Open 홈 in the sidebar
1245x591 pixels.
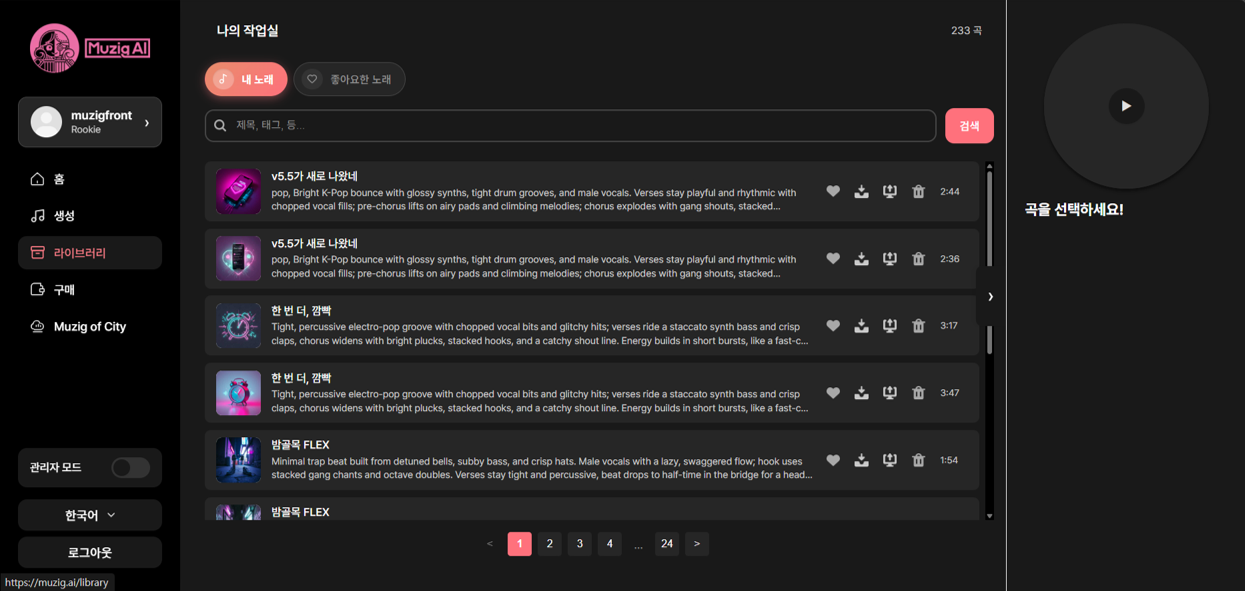click(x=90, y=179)
